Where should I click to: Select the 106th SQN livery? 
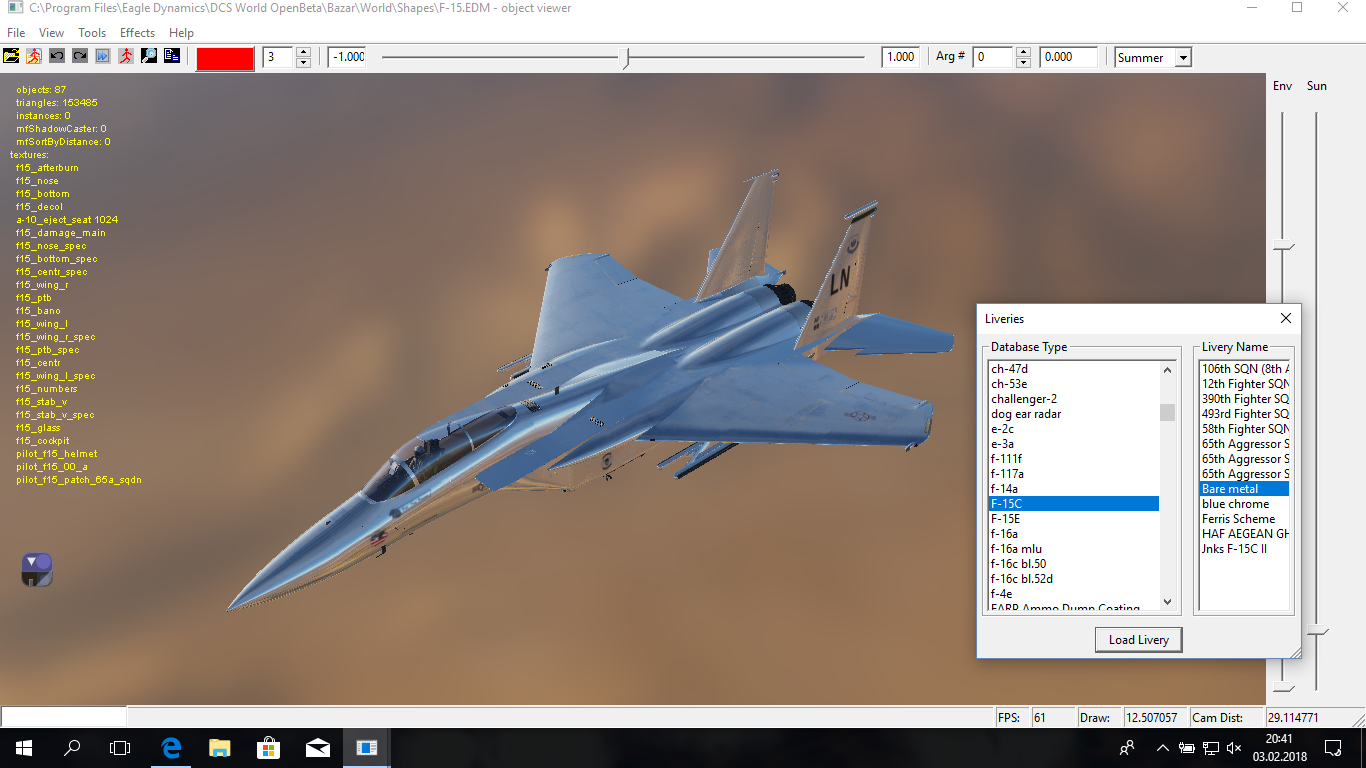click(x=1244, y=369)
